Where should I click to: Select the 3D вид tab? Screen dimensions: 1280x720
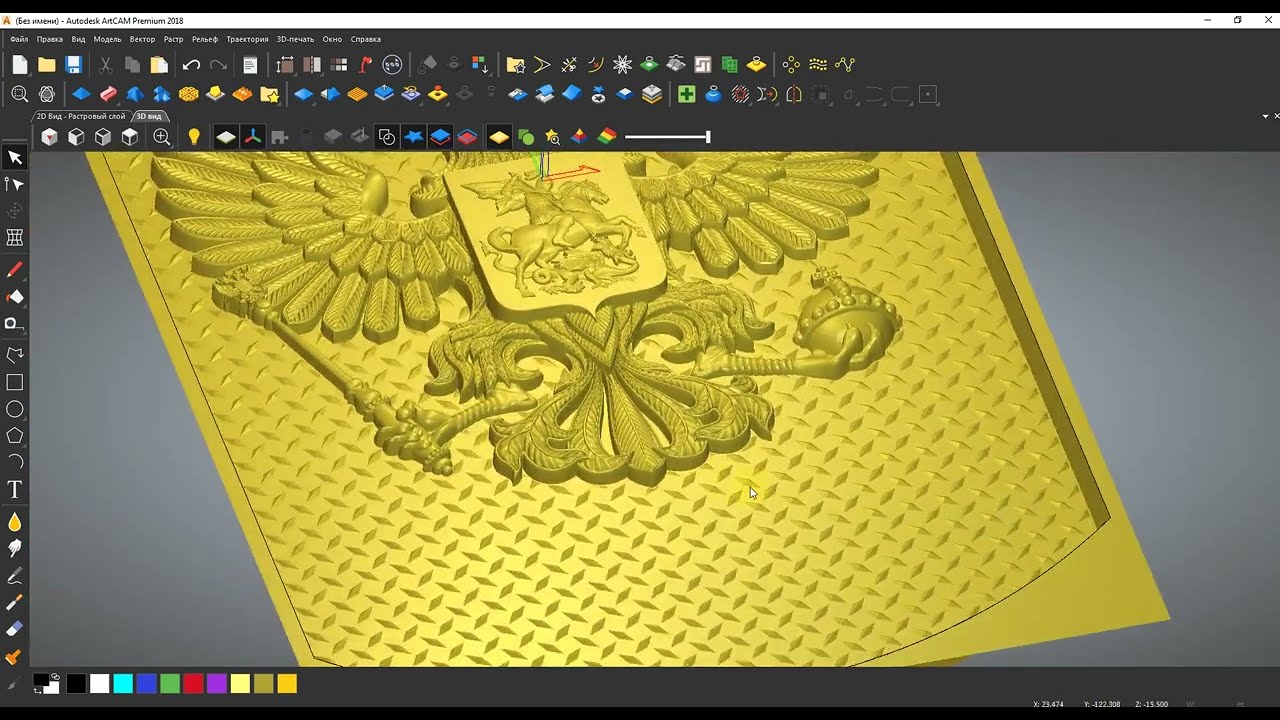(x=149, y=116)
